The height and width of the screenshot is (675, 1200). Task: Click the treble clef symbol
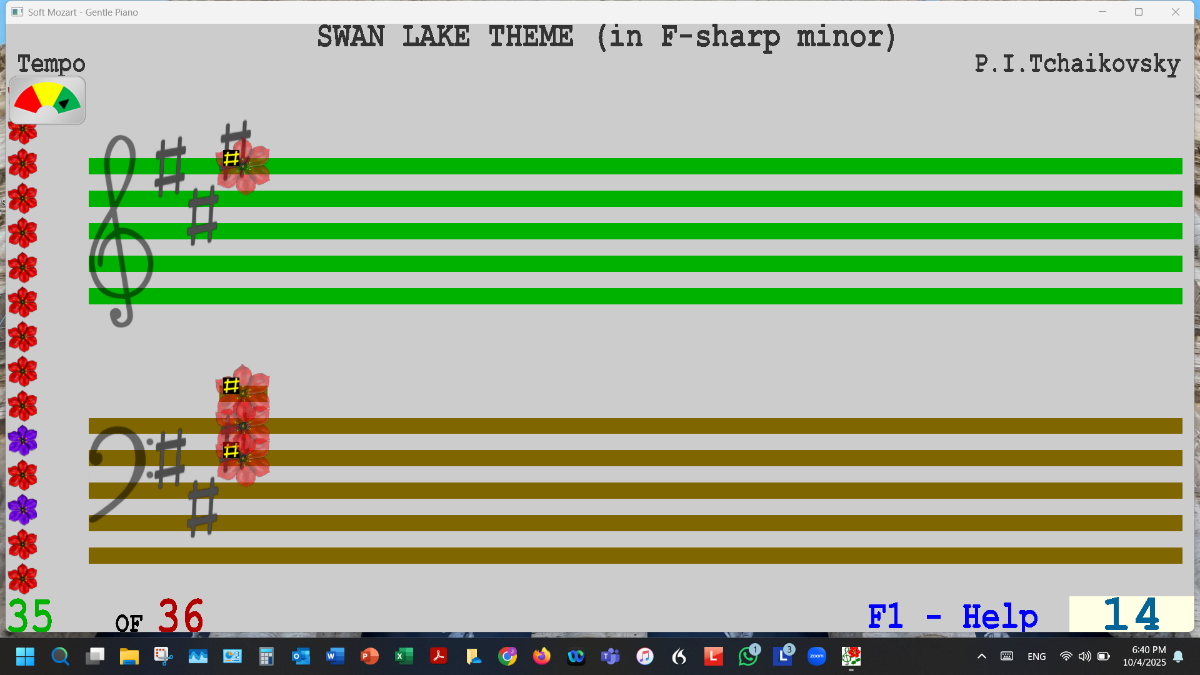[x=120, y=232]
